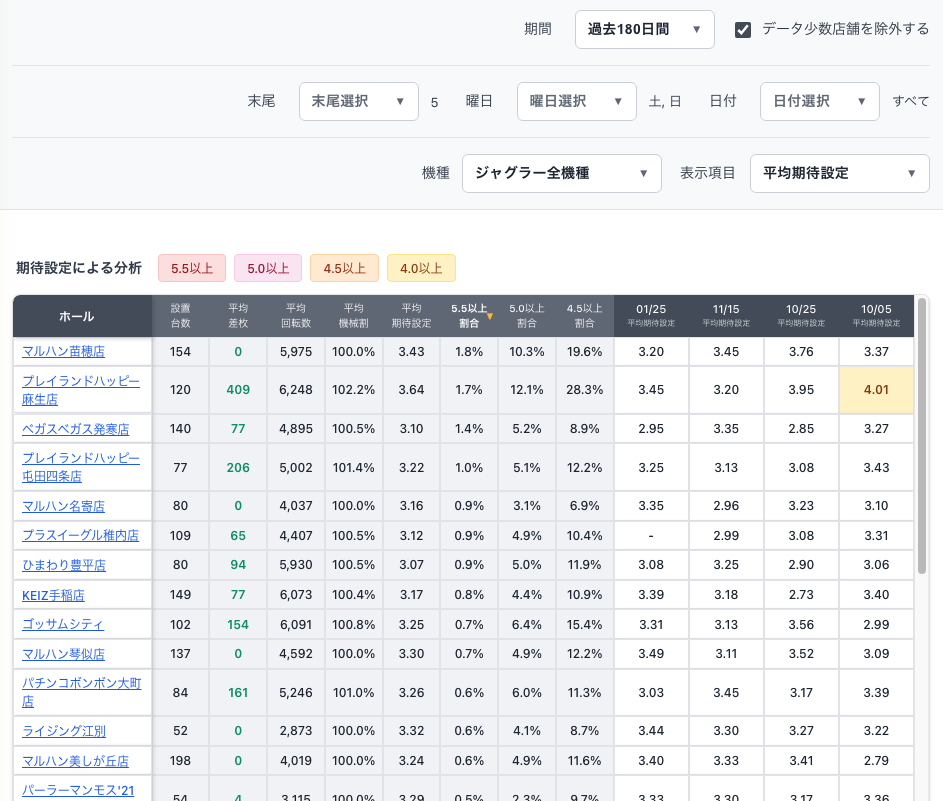943x801 pixels.
Task: Open KEIZ手稲店 hall link
Action: pos(53,595)
